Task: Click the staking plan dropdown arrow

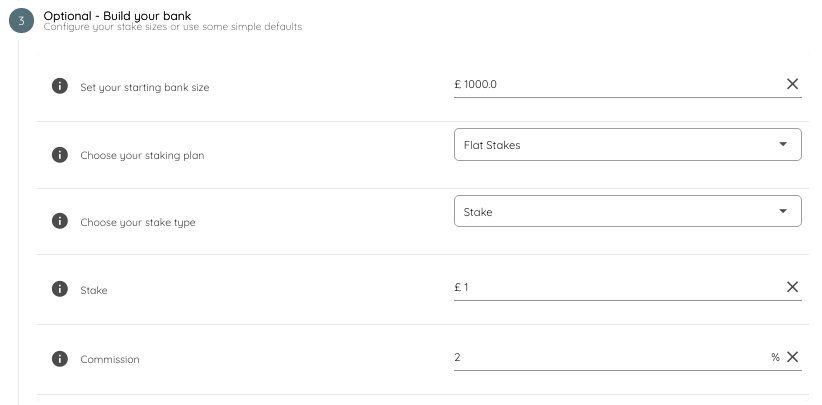Action: 783,145
